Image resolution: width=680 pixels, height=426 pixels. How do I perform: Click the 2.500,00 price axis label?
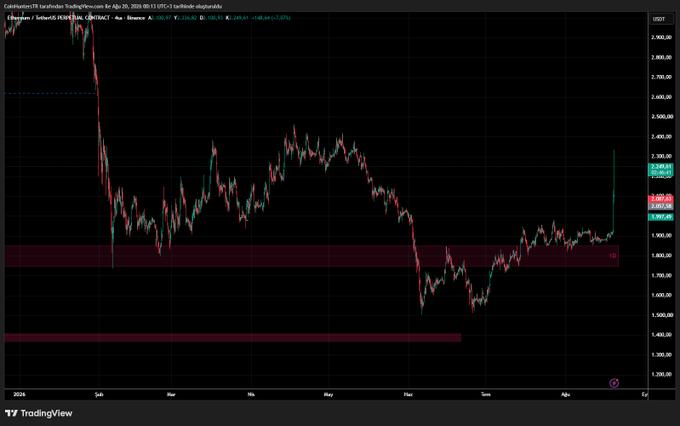[661, 117]
